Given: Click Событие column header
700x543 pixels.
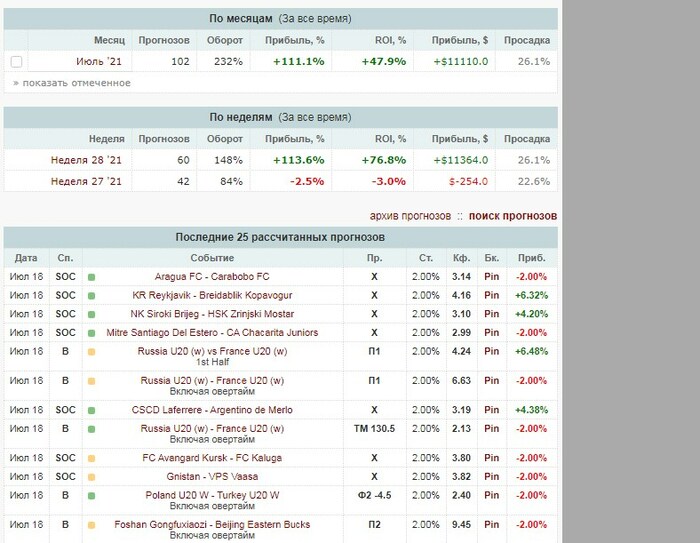Looking at the screenshot, I should [212, 258].
